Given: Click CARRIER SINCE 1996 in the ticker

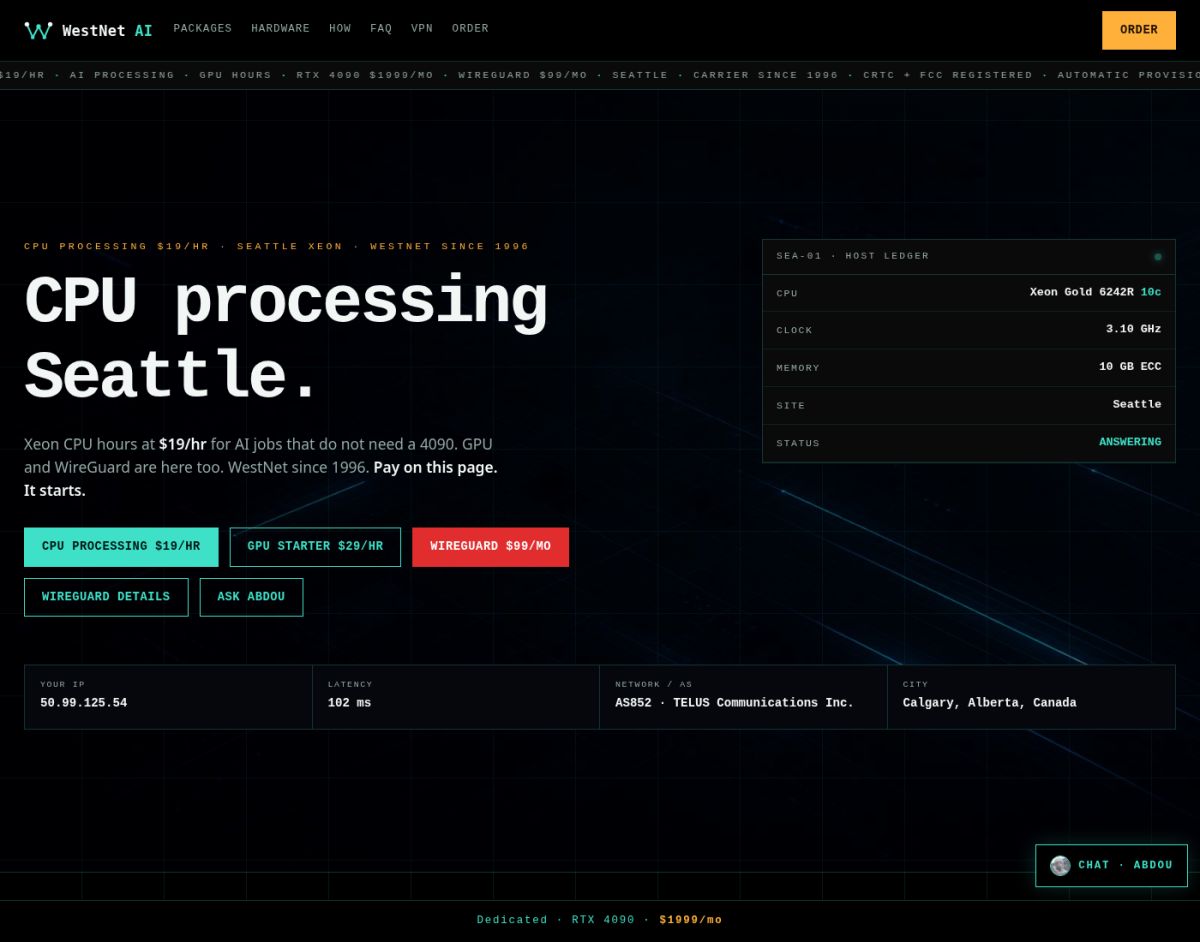Looking at the screenshot, I should click(766, 75).
